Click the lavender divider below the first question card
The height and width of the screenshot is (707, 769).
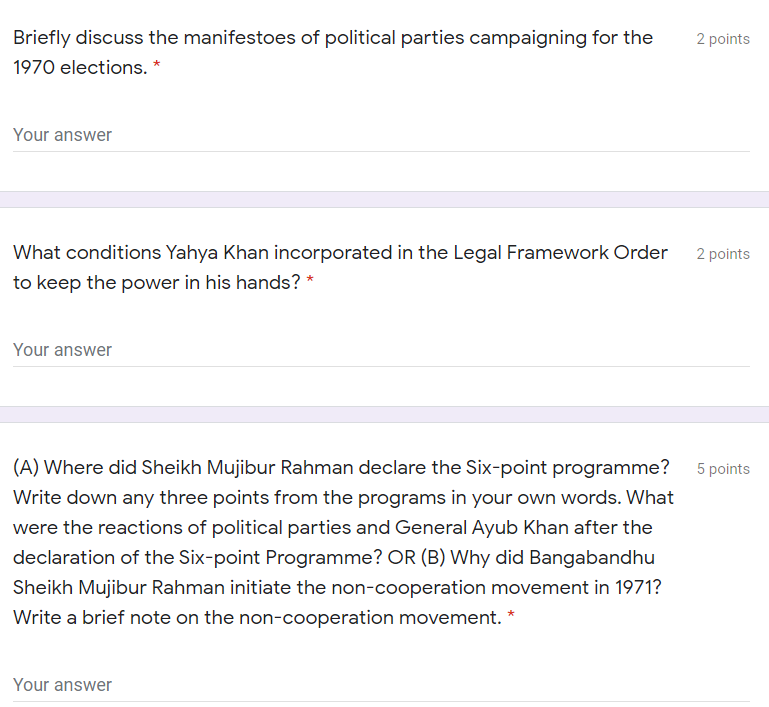click(384, 200)
